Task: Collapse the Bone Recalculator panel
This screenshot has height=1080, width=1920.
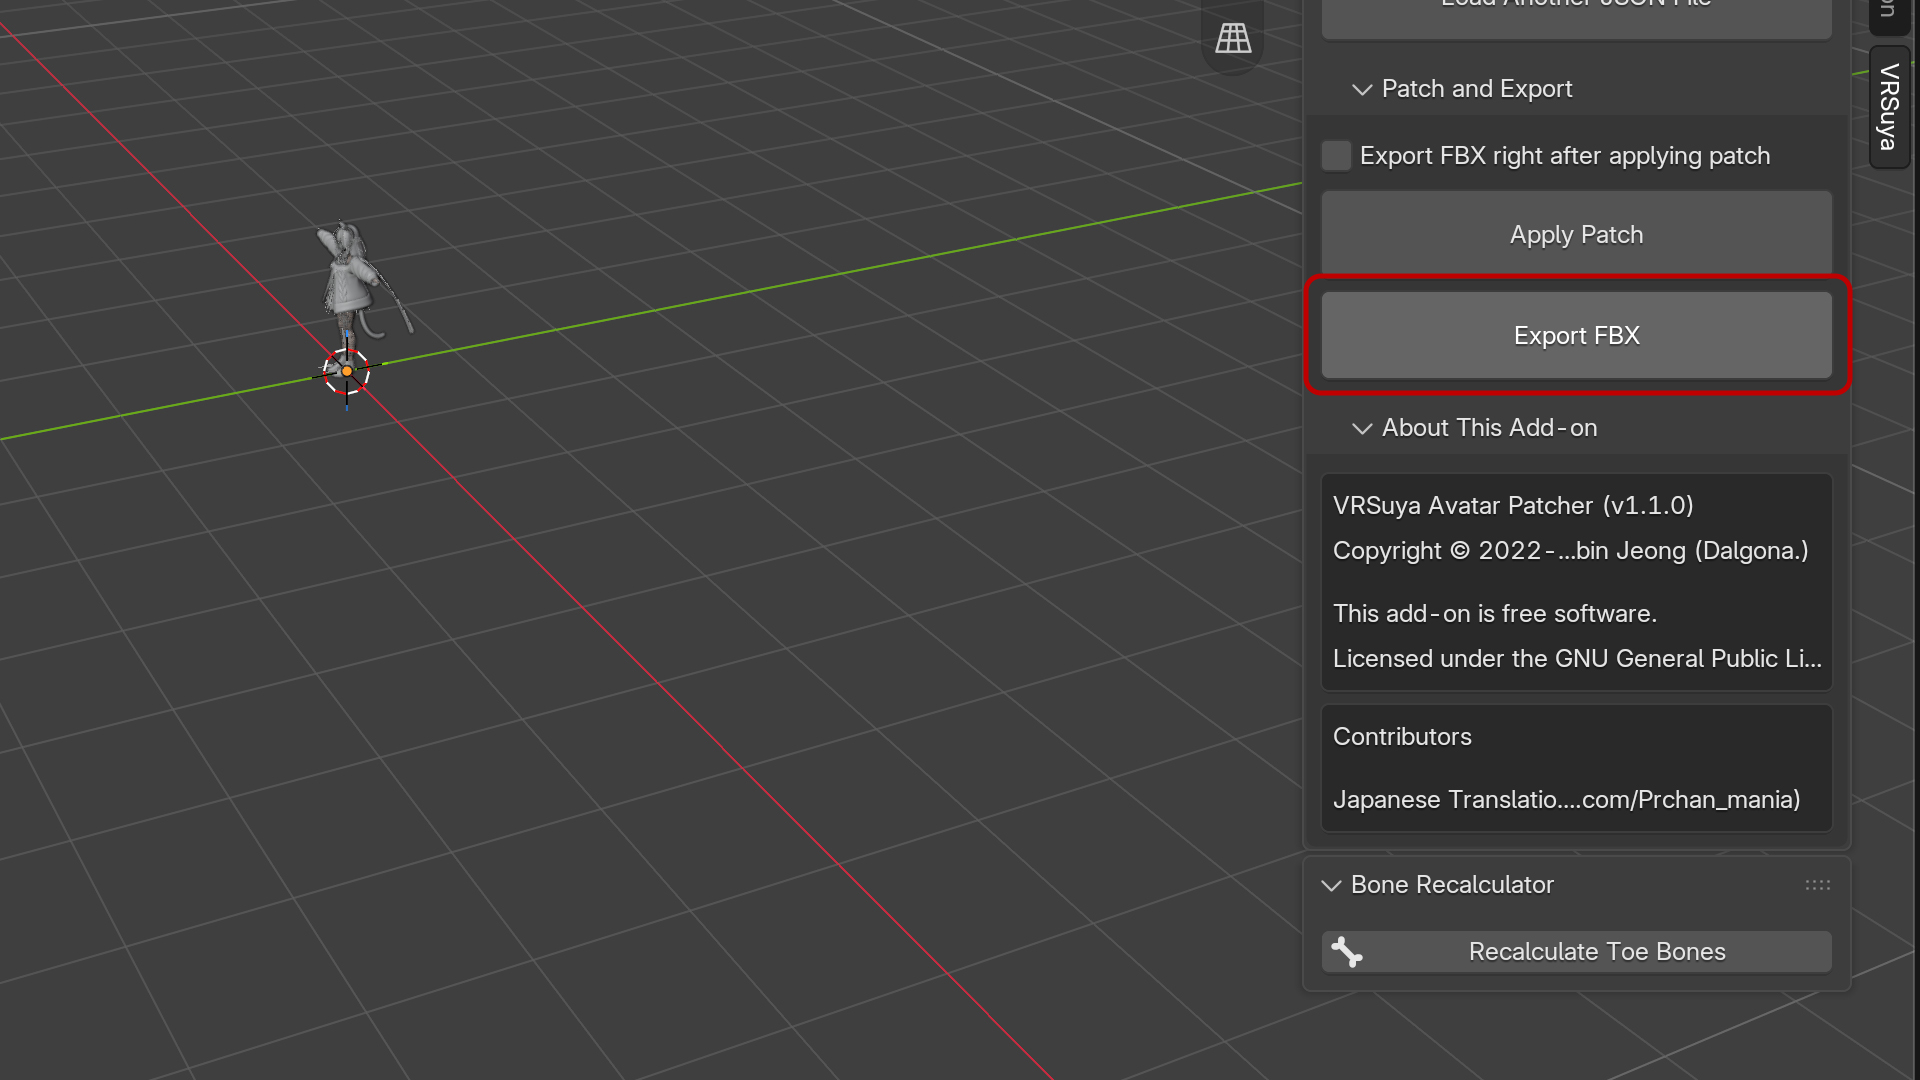Action: point(1331,885)
